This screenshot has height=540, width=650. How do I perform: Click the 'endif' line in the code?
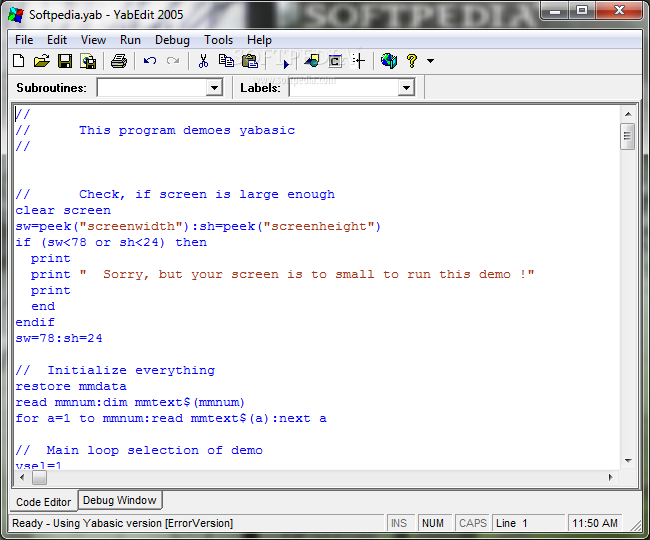[x=35, y=322]
